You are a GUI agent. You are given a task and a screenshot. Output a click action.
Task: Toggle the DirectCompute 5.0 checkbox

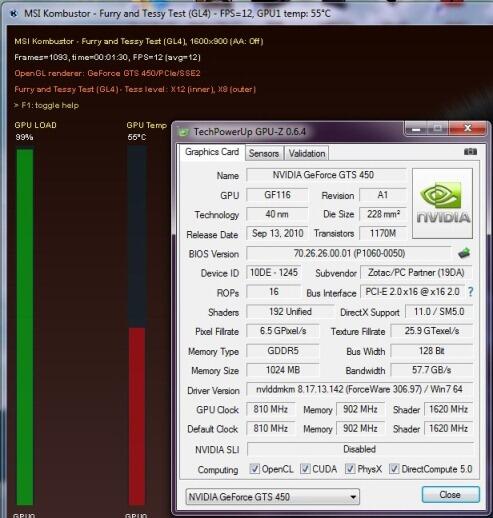[394, 469]
